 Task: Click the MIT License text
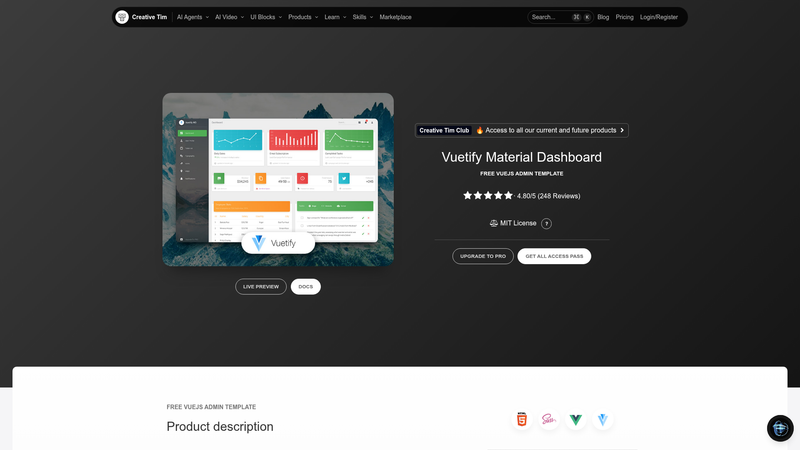(x=518, y=223)
